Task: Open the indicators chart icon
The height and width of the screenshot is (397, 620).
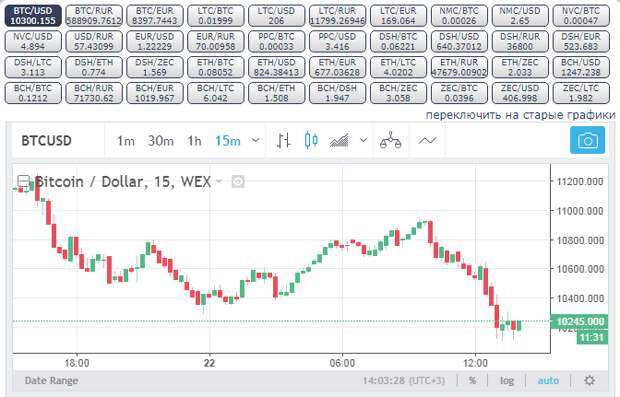Action: [339, 140]
